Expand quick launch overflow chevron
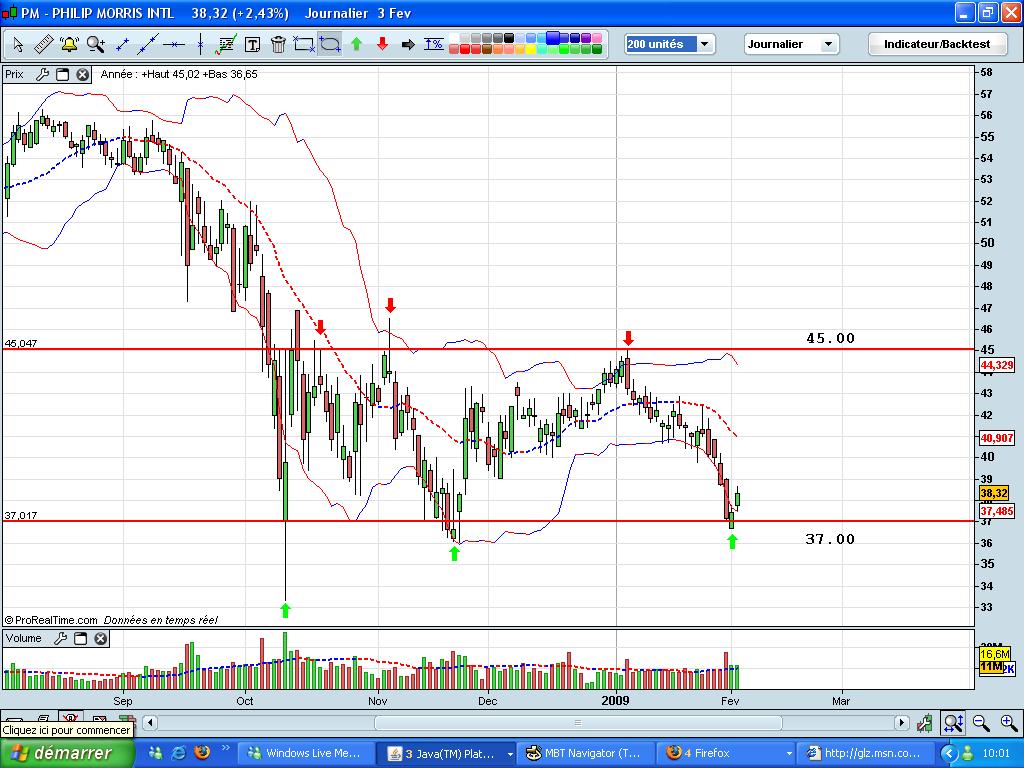Viewport: 1024px width, 768px height. 226,748
